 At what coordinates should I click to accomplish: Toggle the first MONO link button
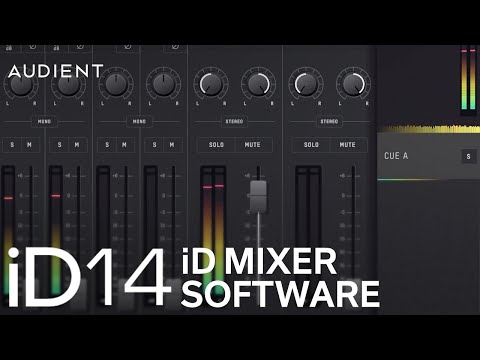(44, 121)
